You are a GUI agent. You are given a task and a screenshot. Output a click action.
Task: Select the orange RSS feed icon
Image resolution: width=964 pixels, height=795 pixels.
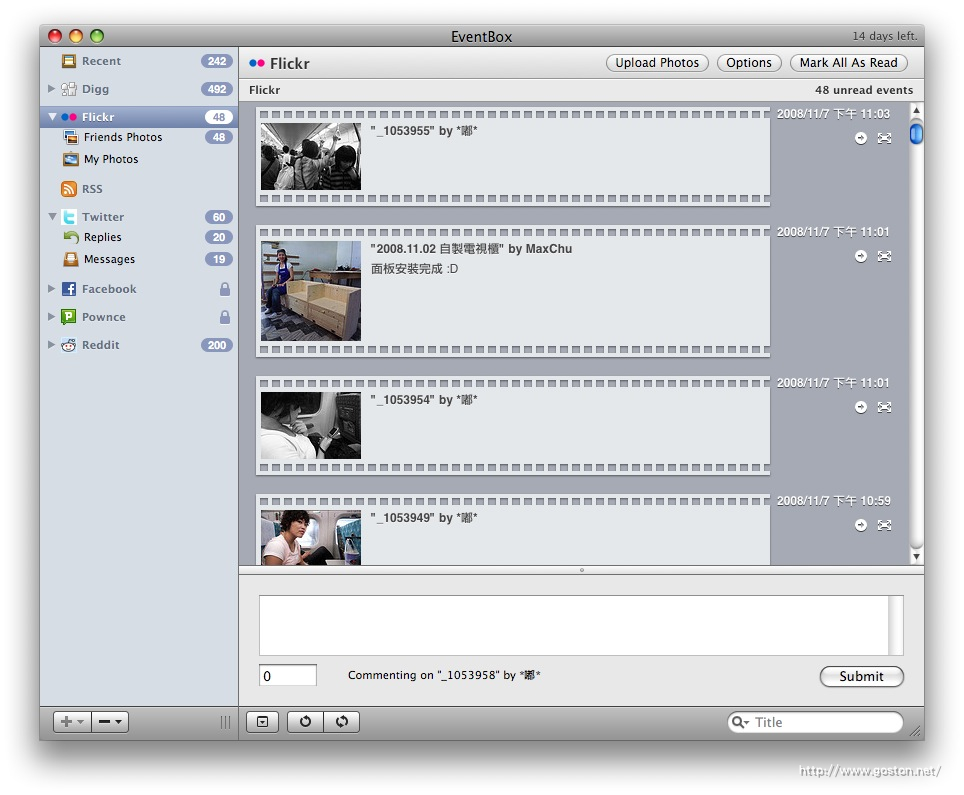click(x=69, y=189)
